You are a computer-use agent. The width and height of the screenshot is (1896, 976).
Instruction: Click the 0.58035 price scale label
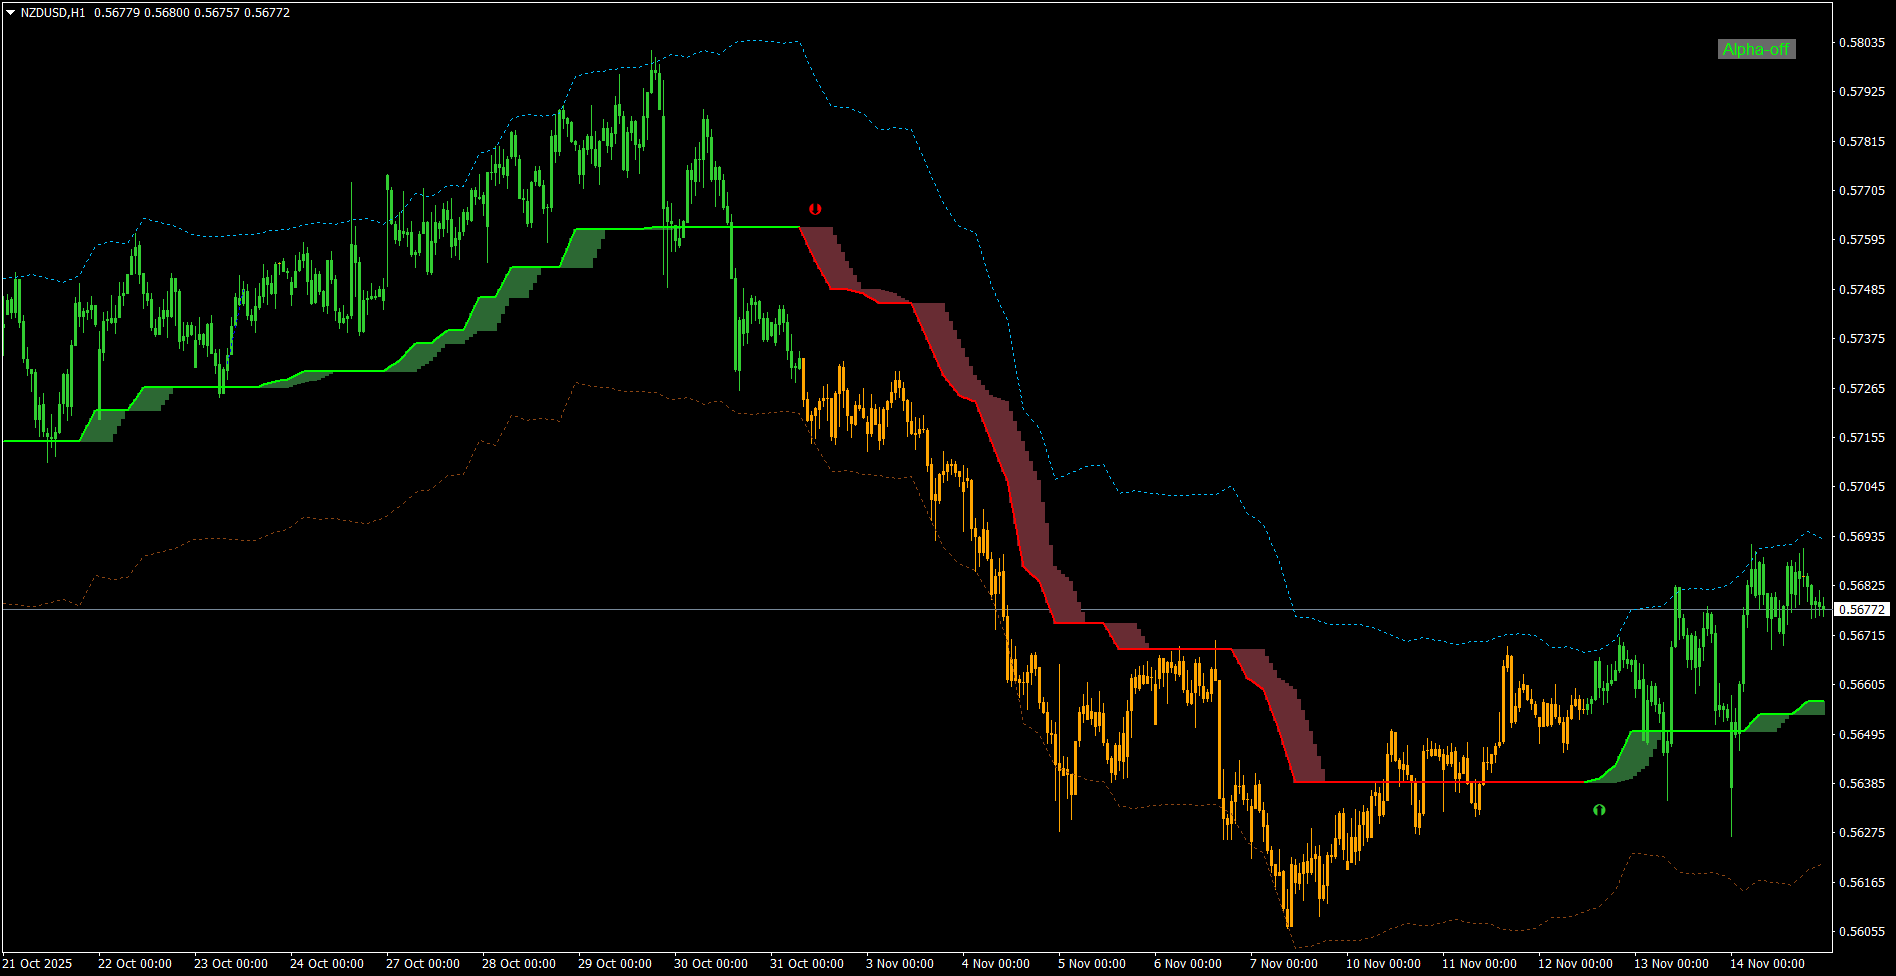point(1862,43)
